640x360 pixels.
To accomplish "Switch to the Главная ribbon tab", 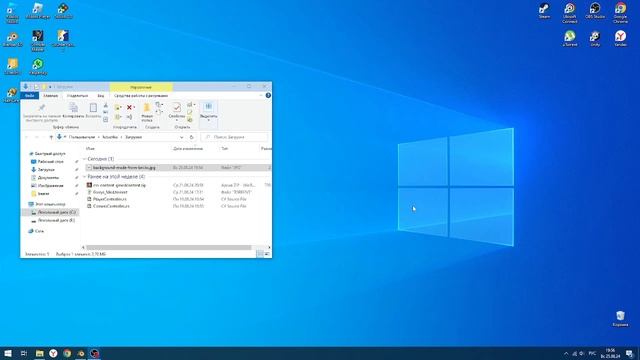I will click(51, 96).
